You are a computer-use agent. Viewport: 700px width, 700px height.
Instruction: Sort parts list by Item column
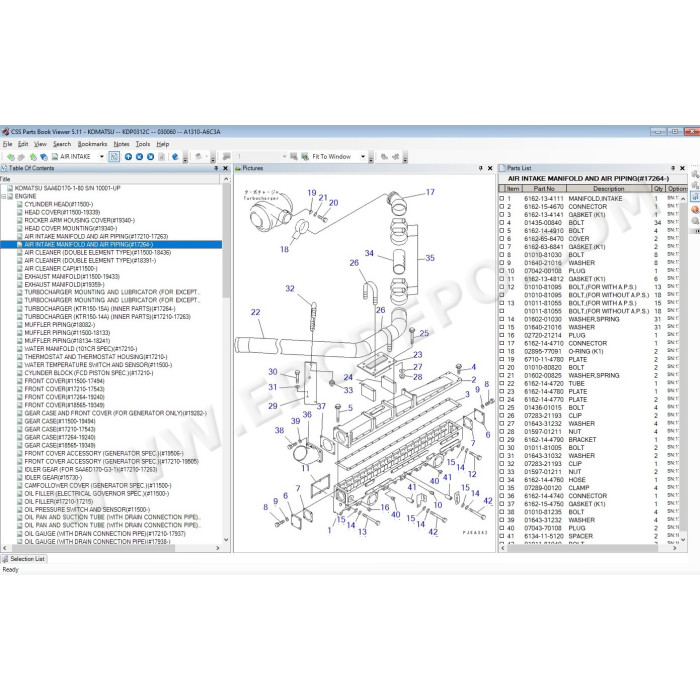(x=512, y=189)
